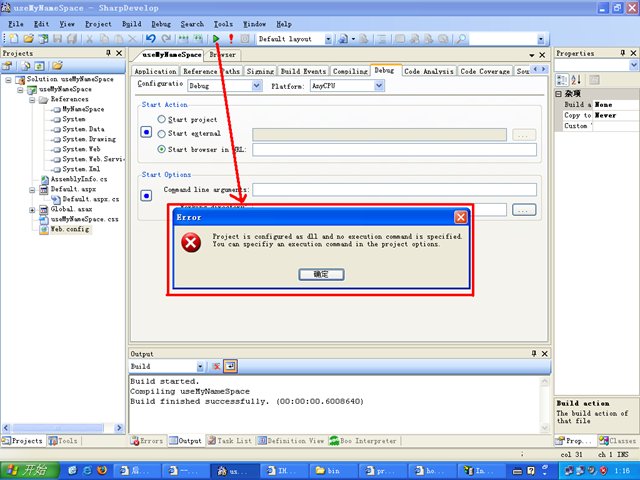Confirm the Error dialog with 确定

[320, 273]
